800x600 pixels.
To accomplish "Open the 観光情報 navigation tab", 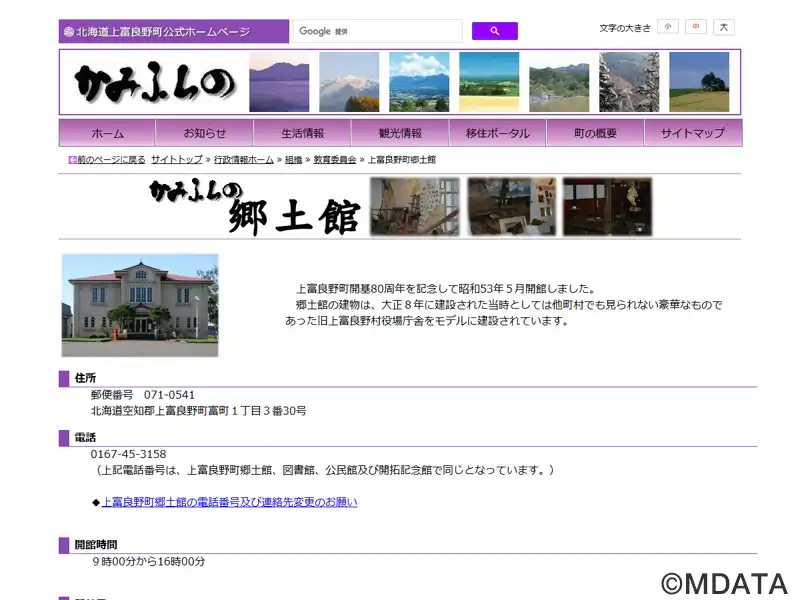I will (400, 133).
